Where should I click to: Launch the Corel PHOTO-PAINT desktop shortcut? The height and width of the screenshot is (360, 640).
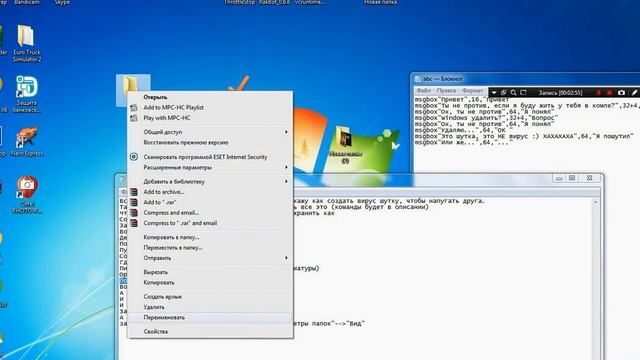coord(27,195)
